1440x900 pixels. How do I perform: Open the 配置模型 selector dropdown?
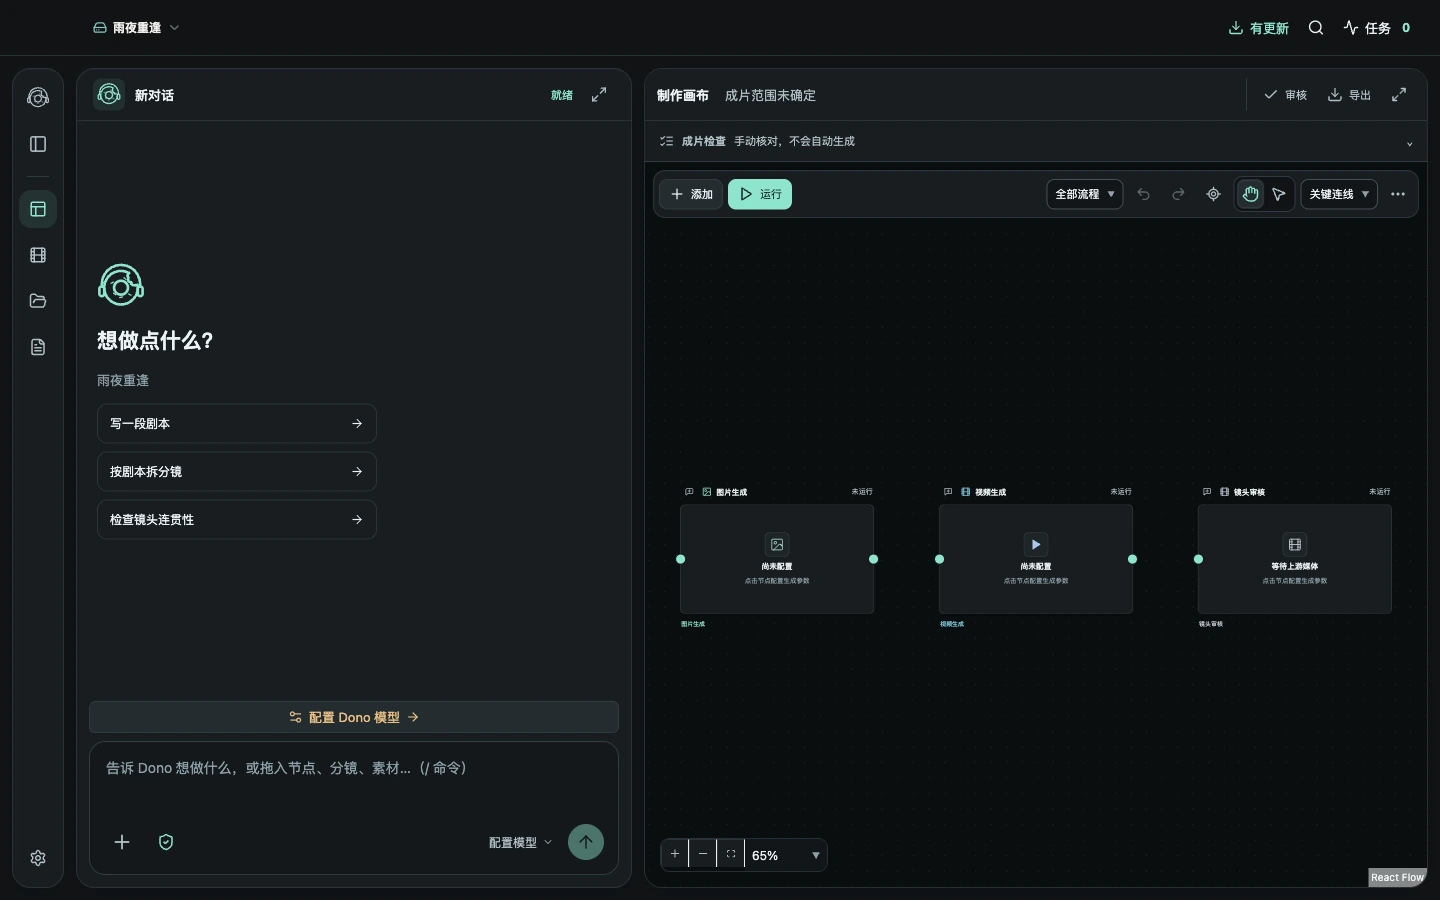[520, 843]
